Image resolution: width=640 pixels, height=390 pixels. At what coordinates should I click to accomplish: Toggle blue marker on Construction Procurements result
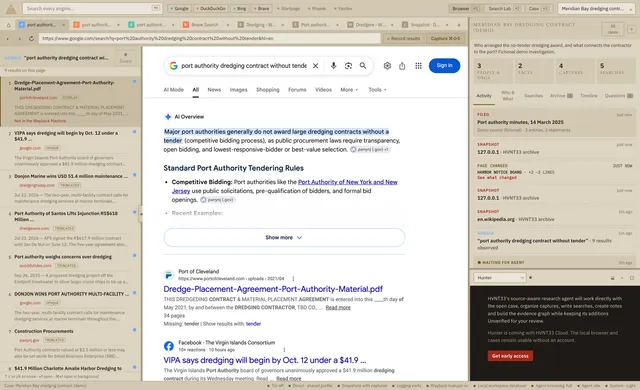(x=134, y=330)
